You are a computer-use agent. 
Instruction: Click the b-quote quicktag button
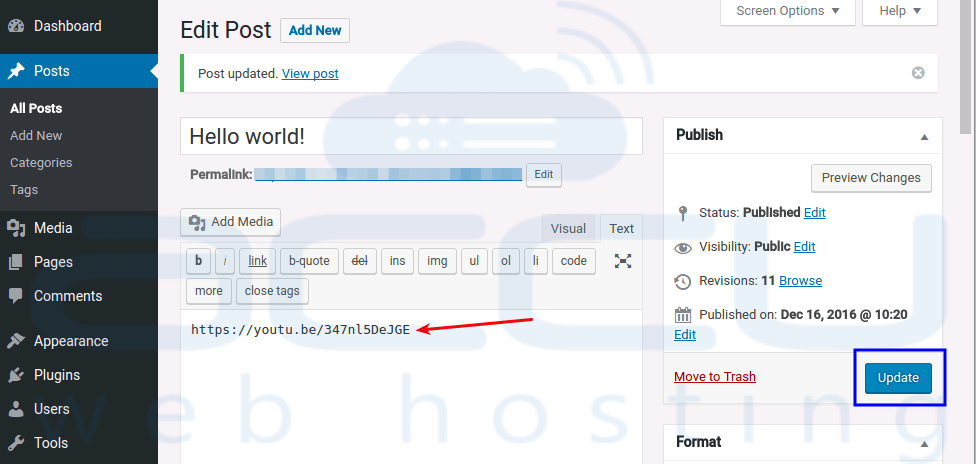[x=309, y=261]
